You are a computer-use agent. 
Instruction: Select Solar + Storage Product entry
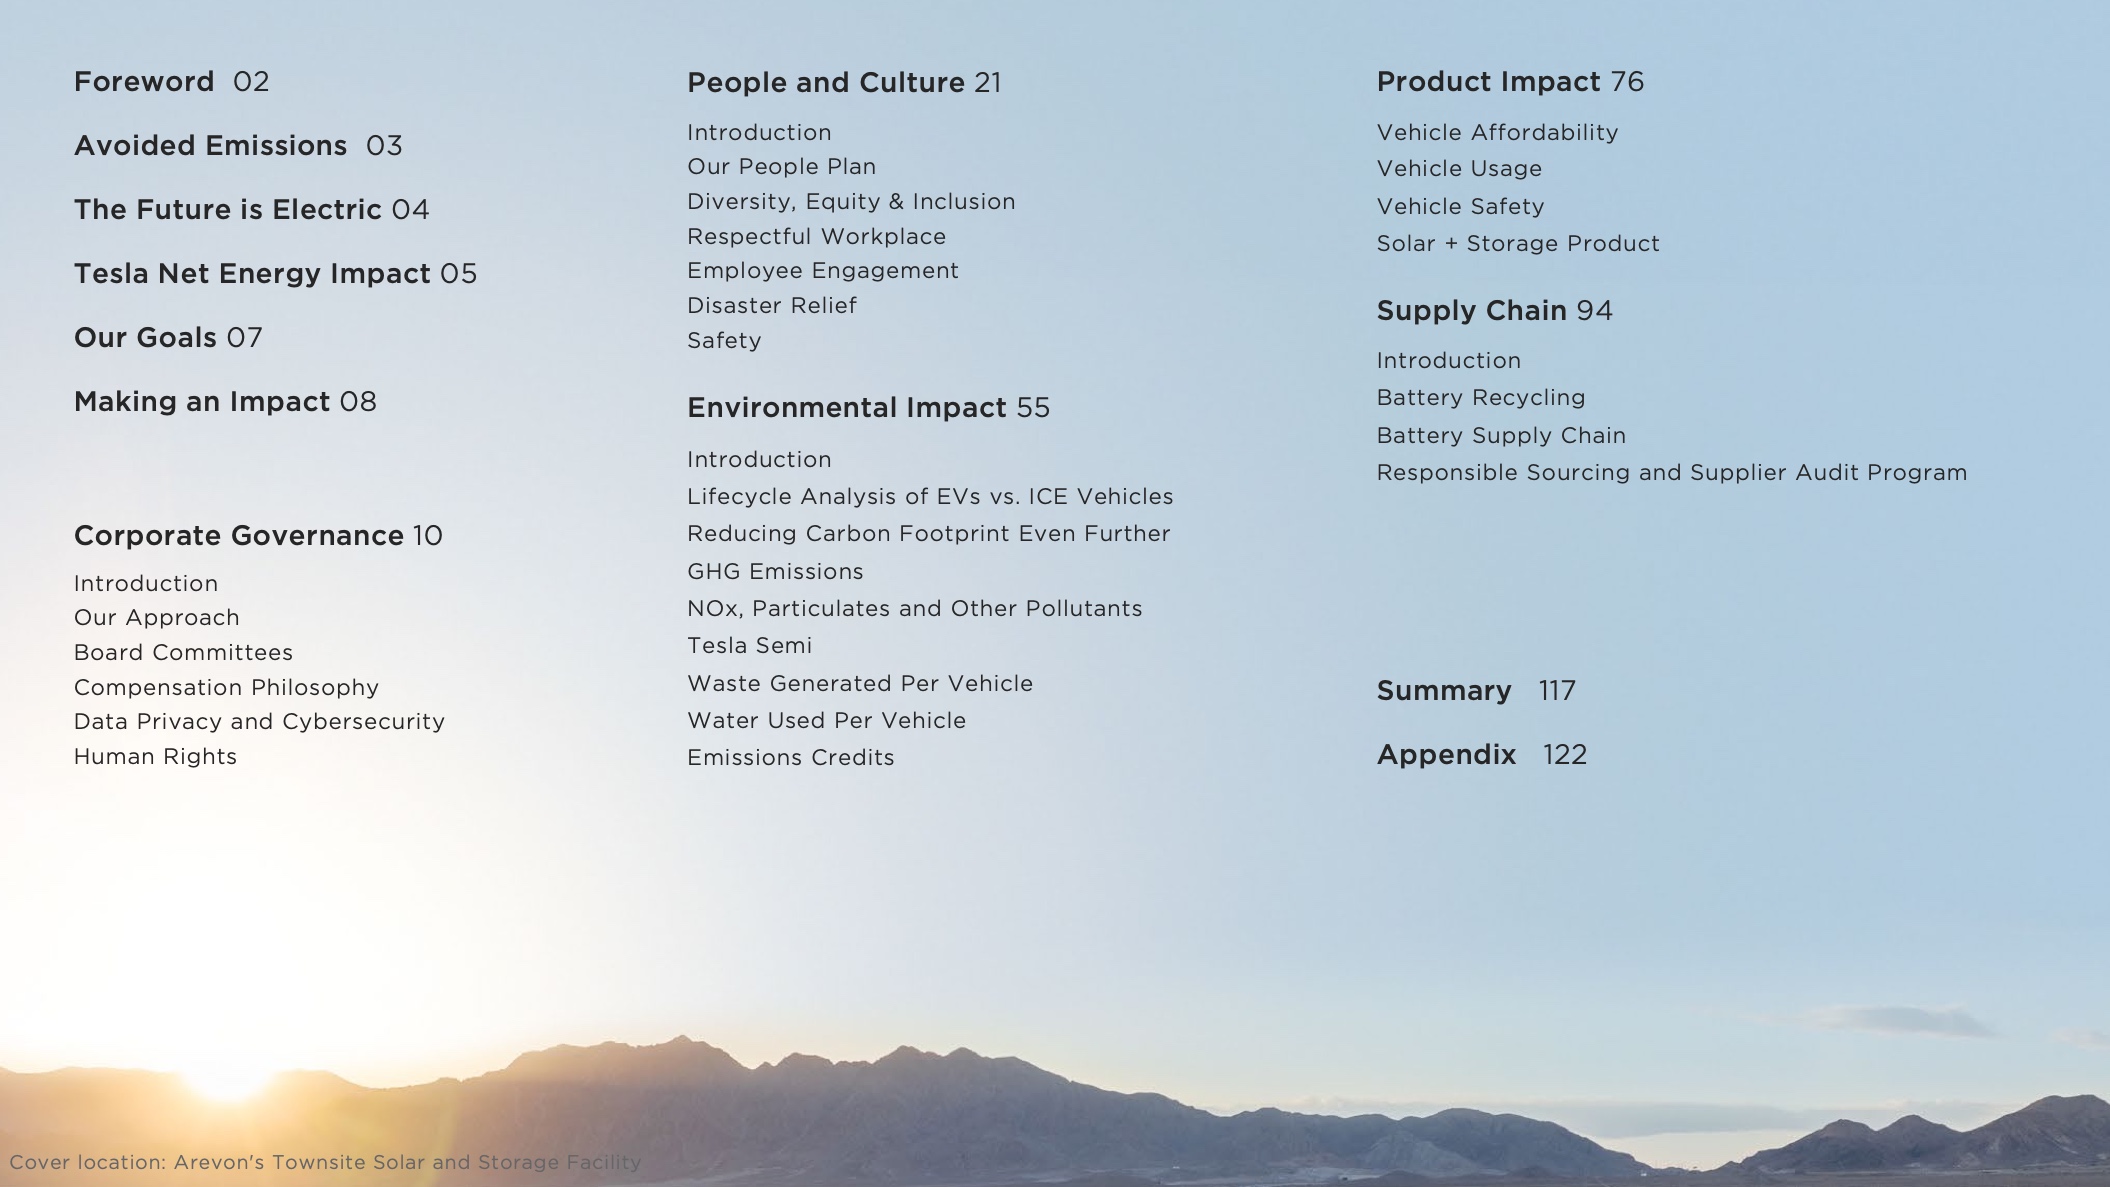point(1517,244)
